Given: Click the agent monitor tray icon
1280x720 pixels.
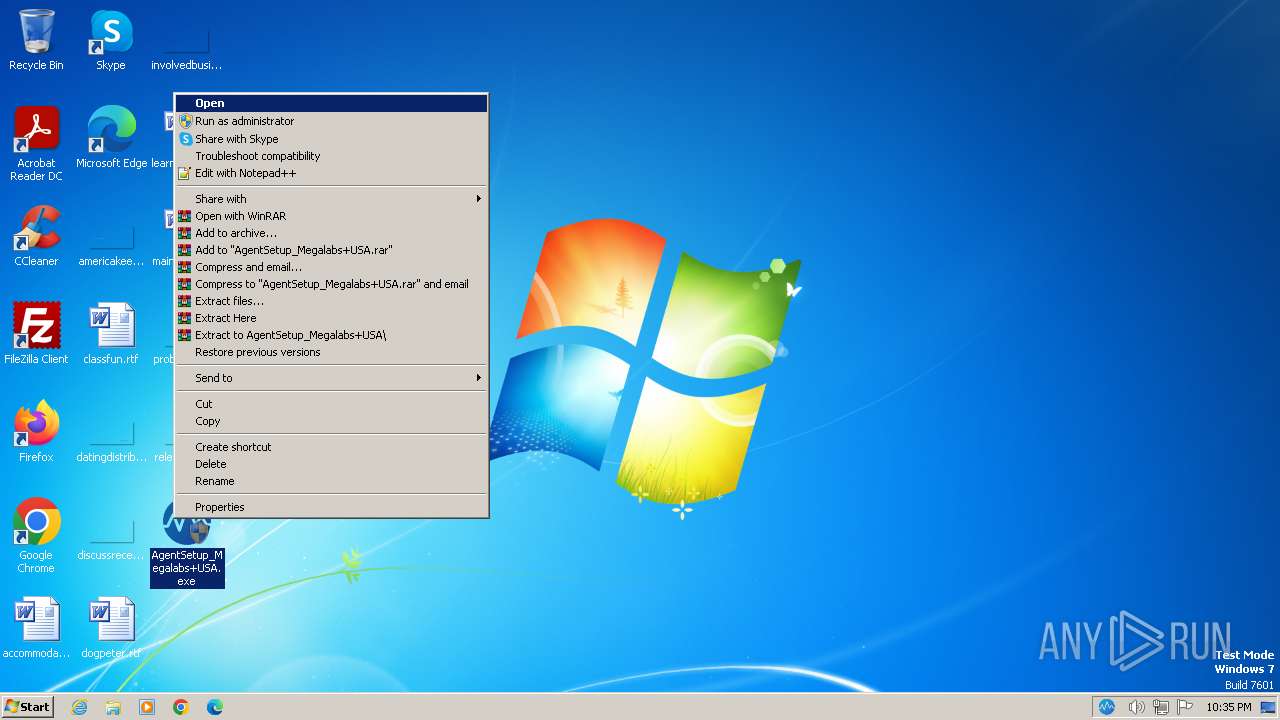Looking at the screenshot, I should pyautogui.click(x=1107, y=707).
